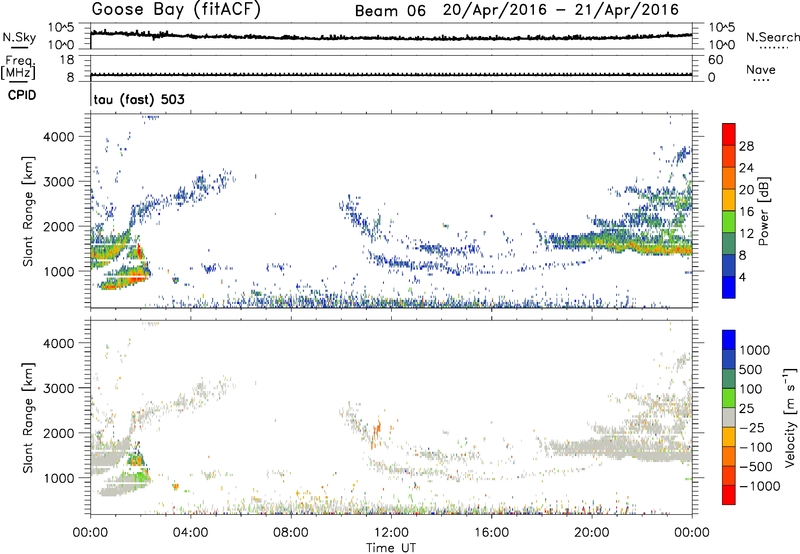The width and height of the screenshot is (800, 554).
Task: Click the 'N.Search' legend label
Action: pyautogui.click(x=772, y=37)
